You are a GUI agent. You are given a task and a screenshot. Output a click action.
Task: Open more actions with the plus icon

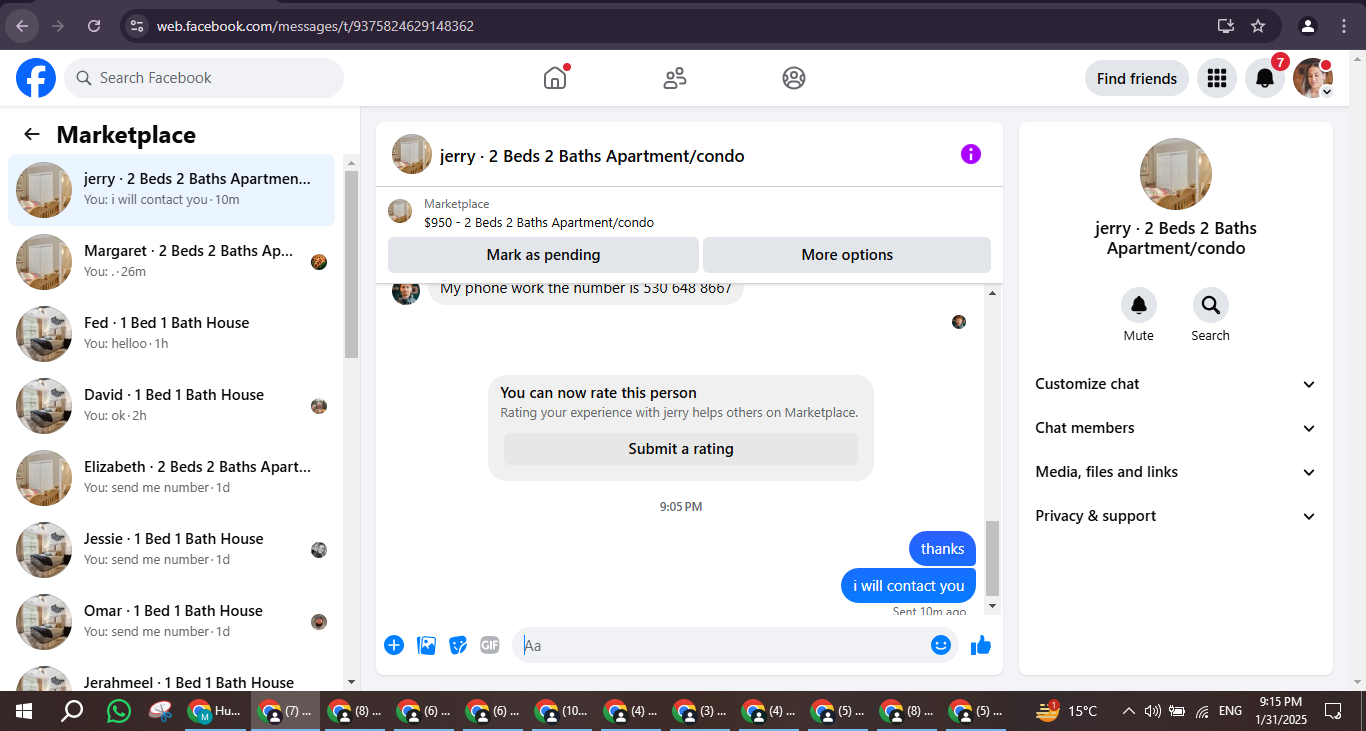(394, 645)
